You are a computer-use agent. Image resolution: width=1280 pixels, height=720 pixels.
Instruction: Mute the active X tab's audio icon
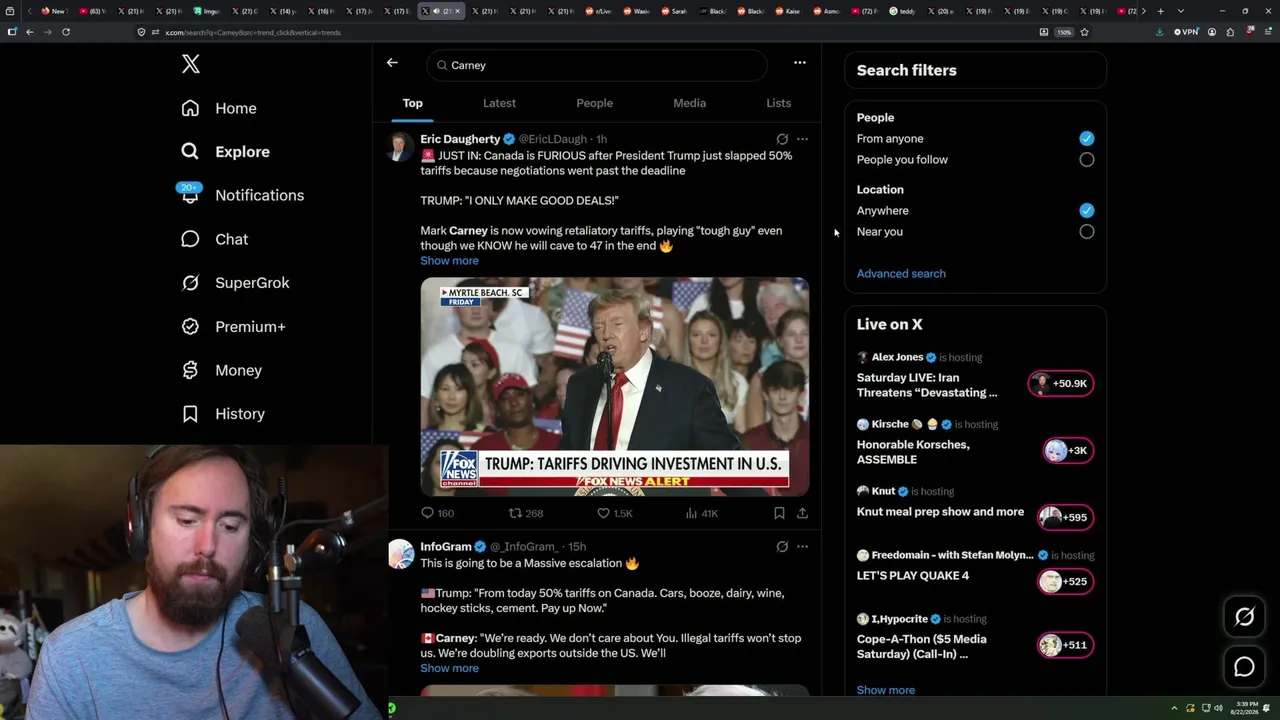point(435,11)
